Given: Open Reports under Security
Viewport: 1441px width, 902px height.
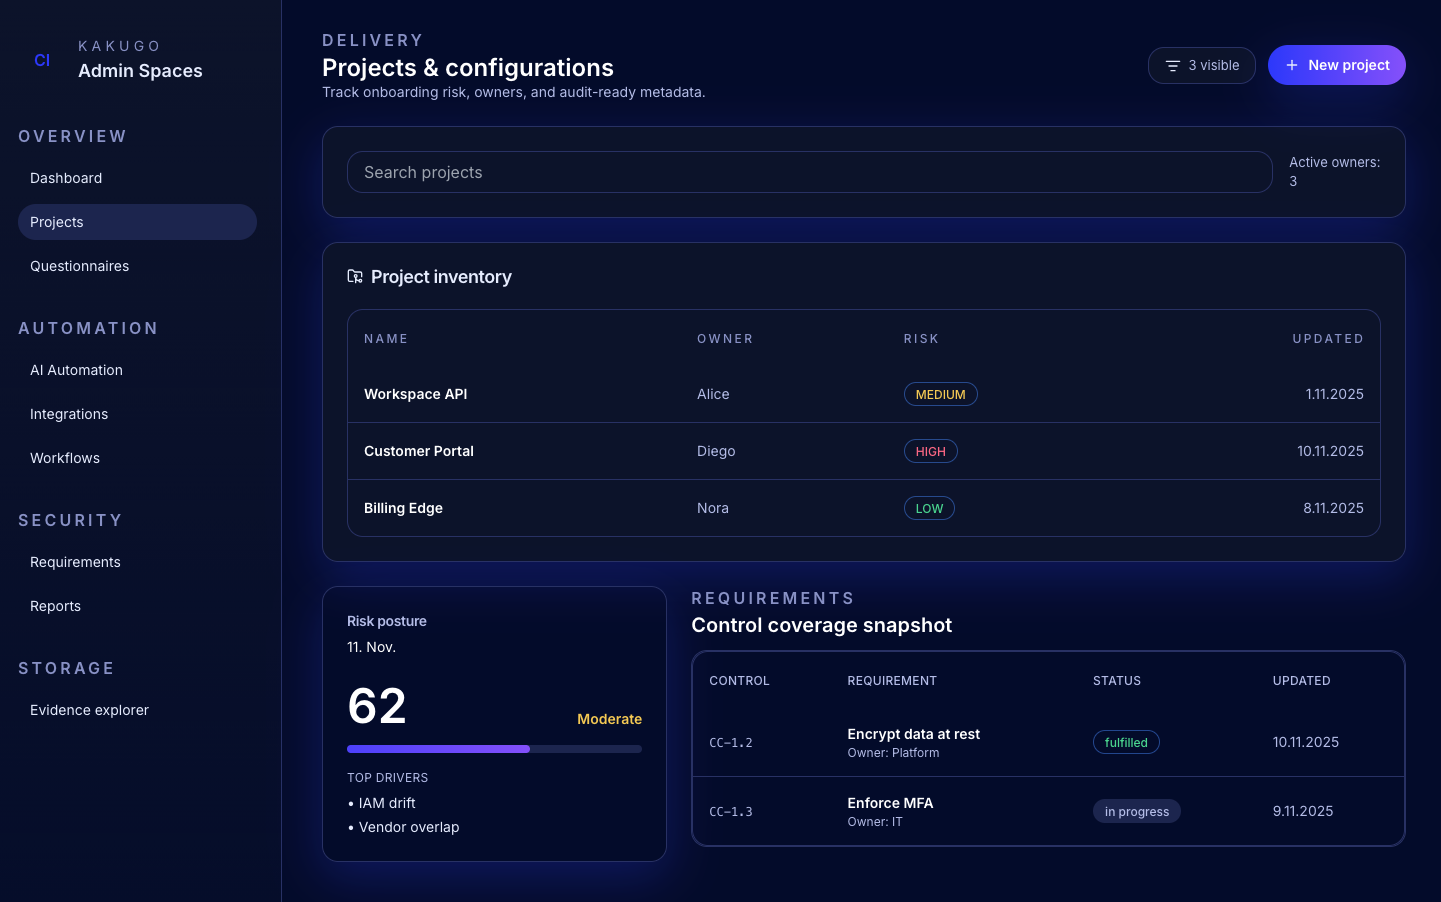Looking at the screenshot, I should 55,606.
